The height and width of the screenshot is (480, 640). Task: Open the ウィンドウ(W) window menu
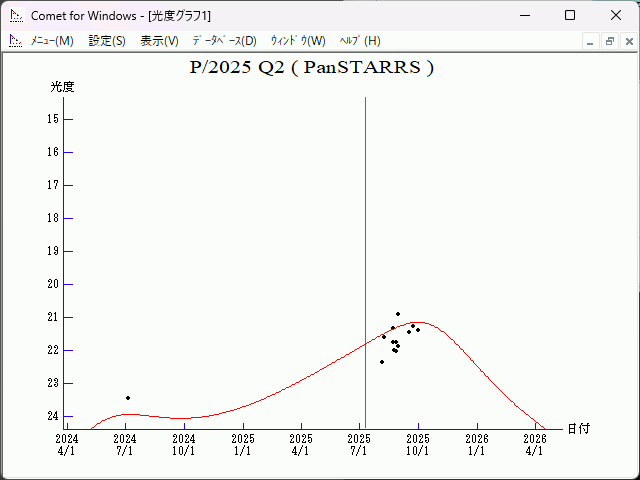click(298, 41)
